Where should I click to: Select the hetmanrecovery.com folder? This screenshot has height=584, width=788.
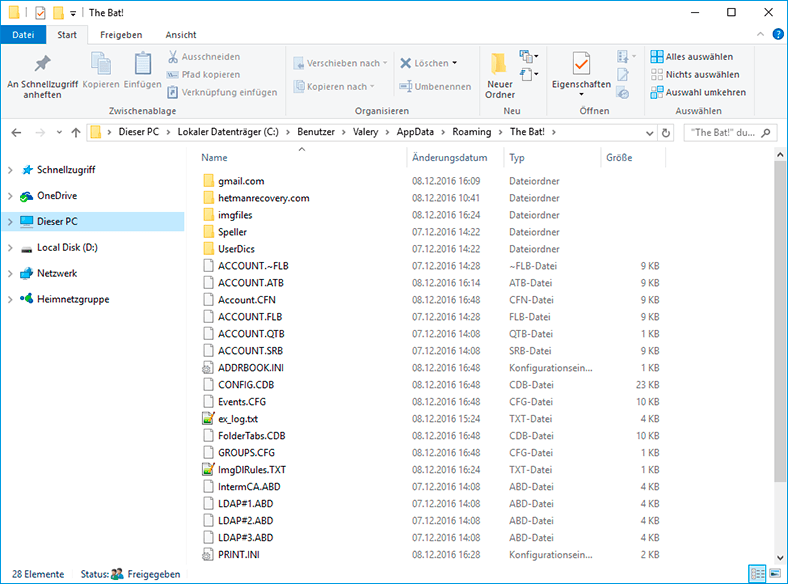pyautogui.click(x=263, y=198)
